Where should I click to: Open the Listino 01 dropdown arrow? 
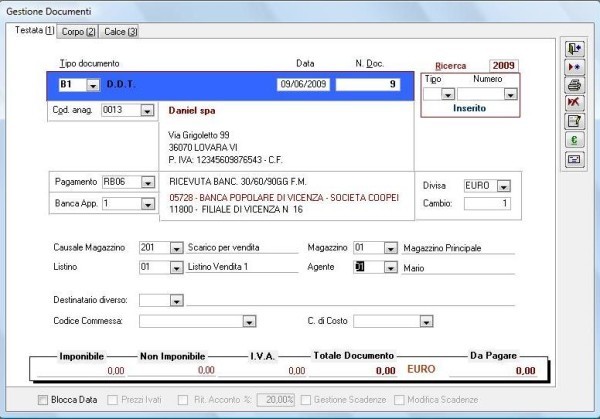[176, 267]
